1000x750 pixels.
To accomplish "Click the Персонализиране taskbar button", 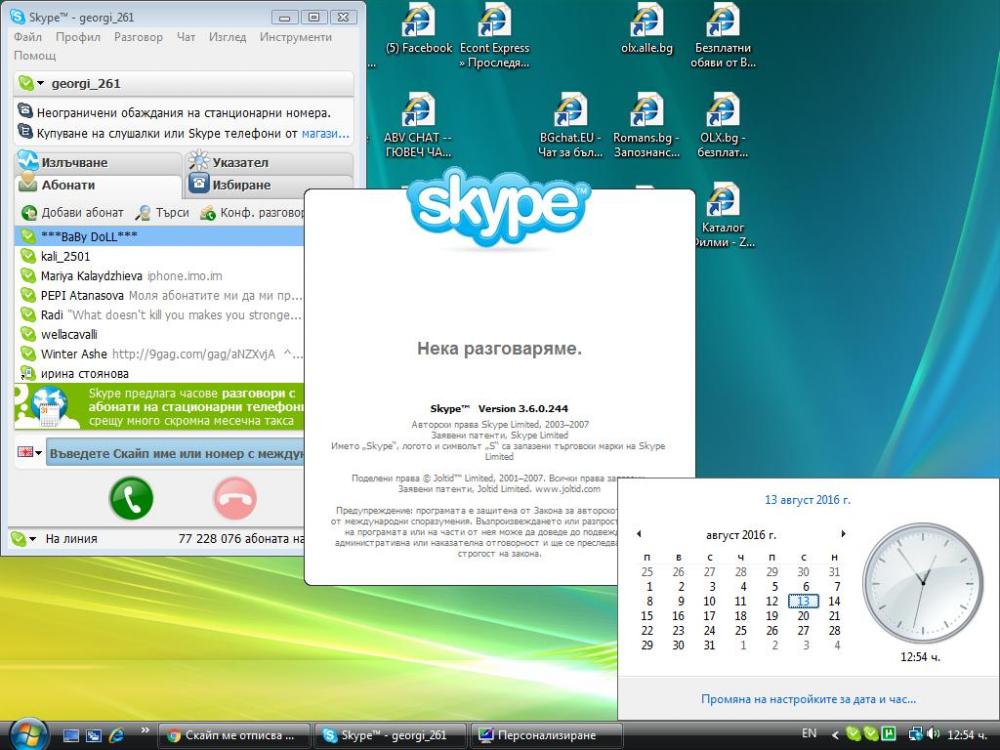I will (545, 735).
